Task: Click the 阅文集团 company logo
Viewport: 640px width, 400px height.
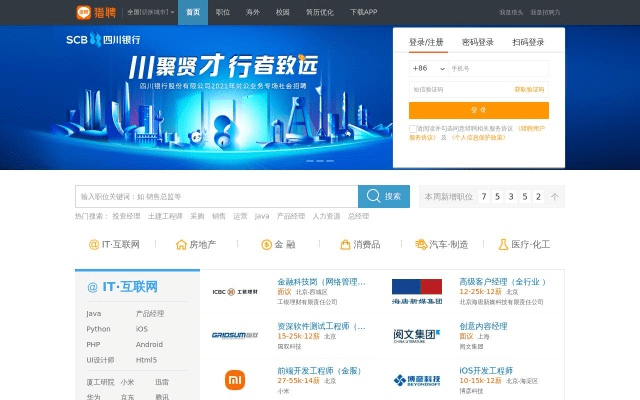Action: coord(417,336)
